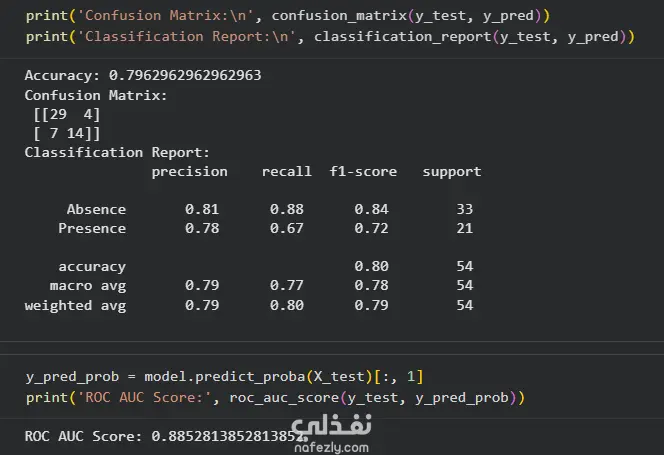
Task: Click the ROC AUC Score output value
Action: pos(228,436)
